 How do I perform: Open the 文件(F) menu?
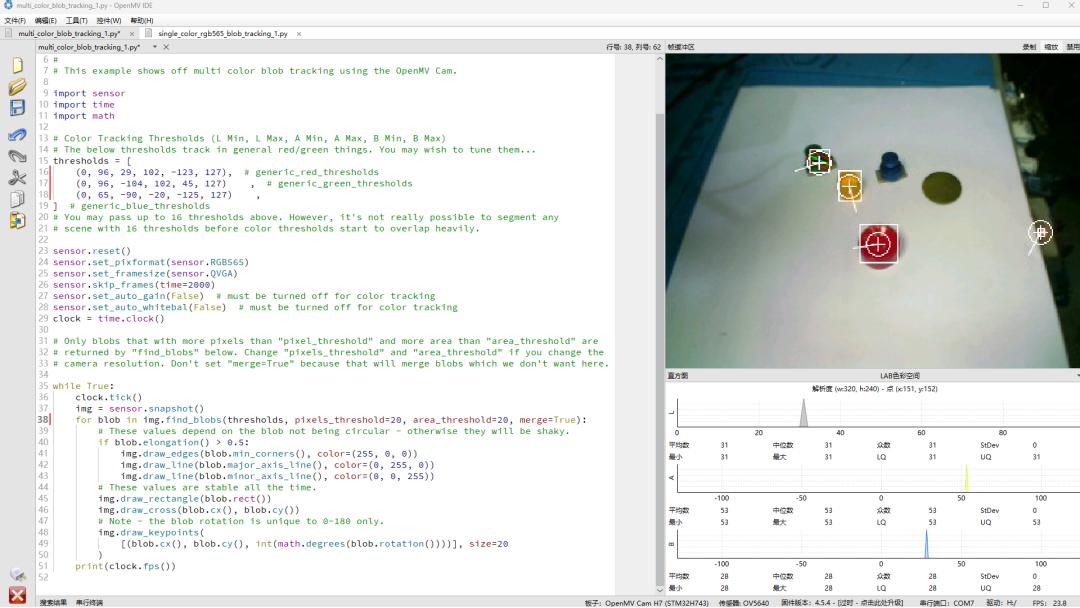pyautogui.click(x=15, y=20)
